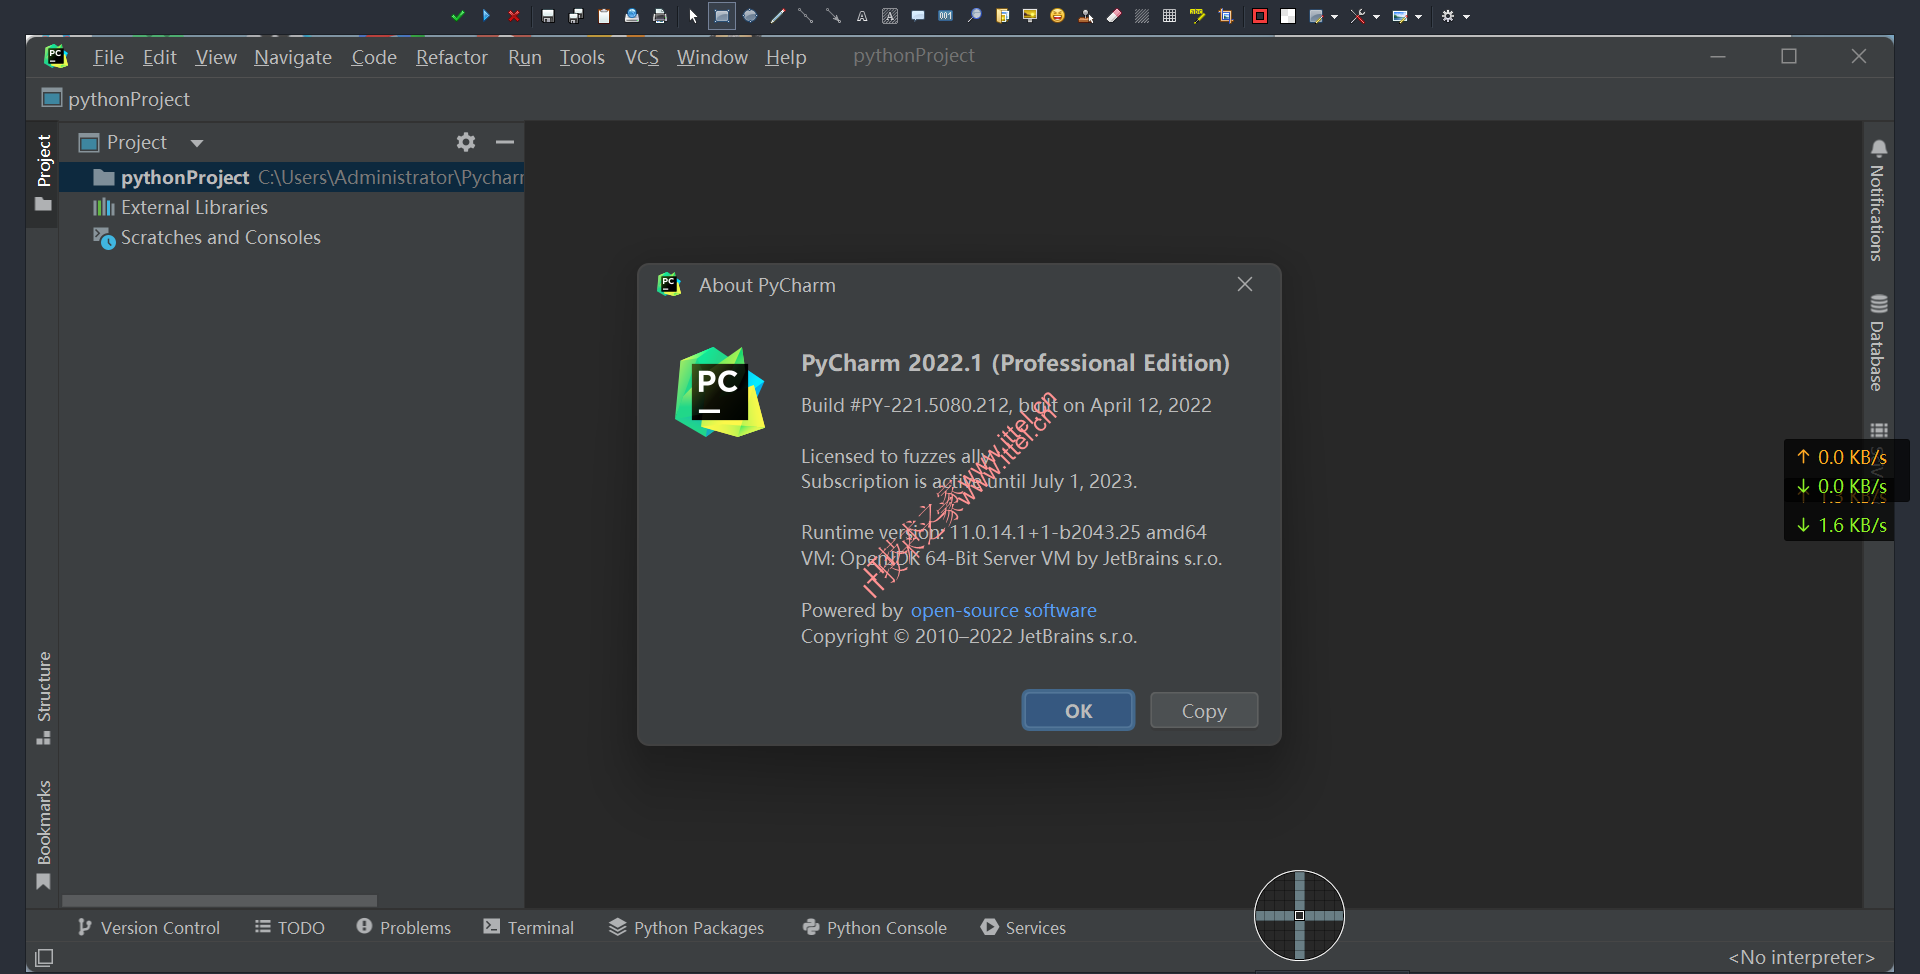The image size is (1920, 974).
Task: Select the eraser tool
Action: (1113, 16)
